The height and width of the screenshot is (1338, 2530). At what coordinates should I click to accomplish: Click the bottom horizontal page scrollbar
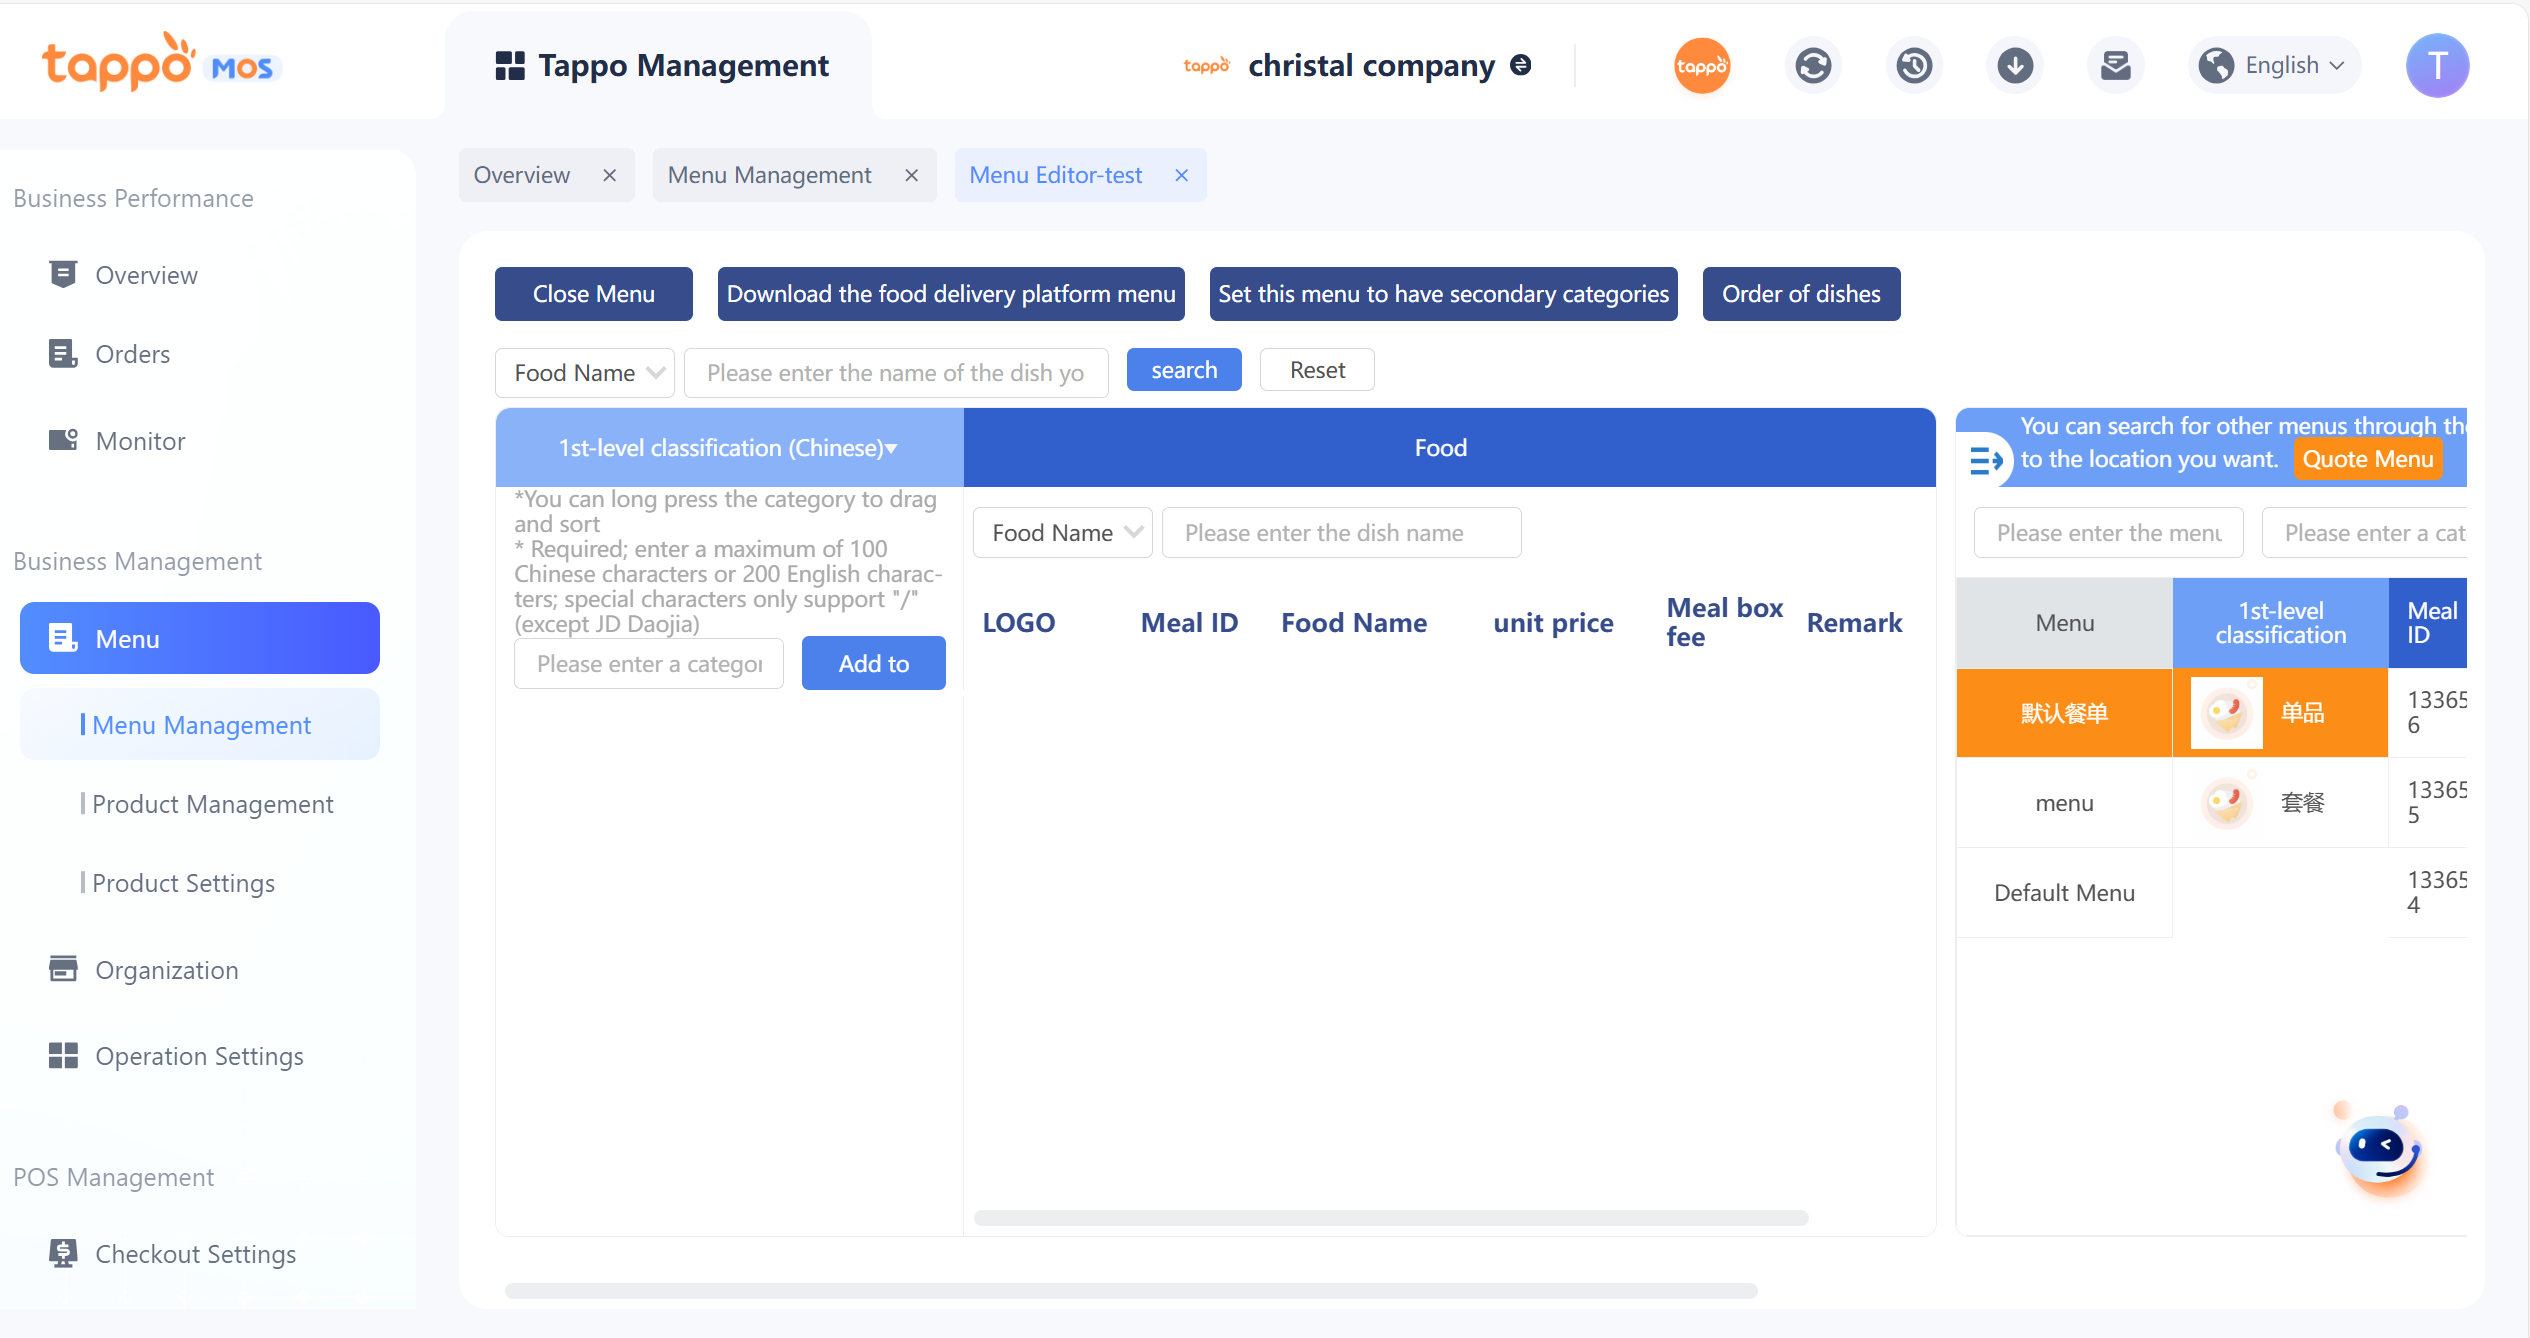[x=1130, y=1290]
